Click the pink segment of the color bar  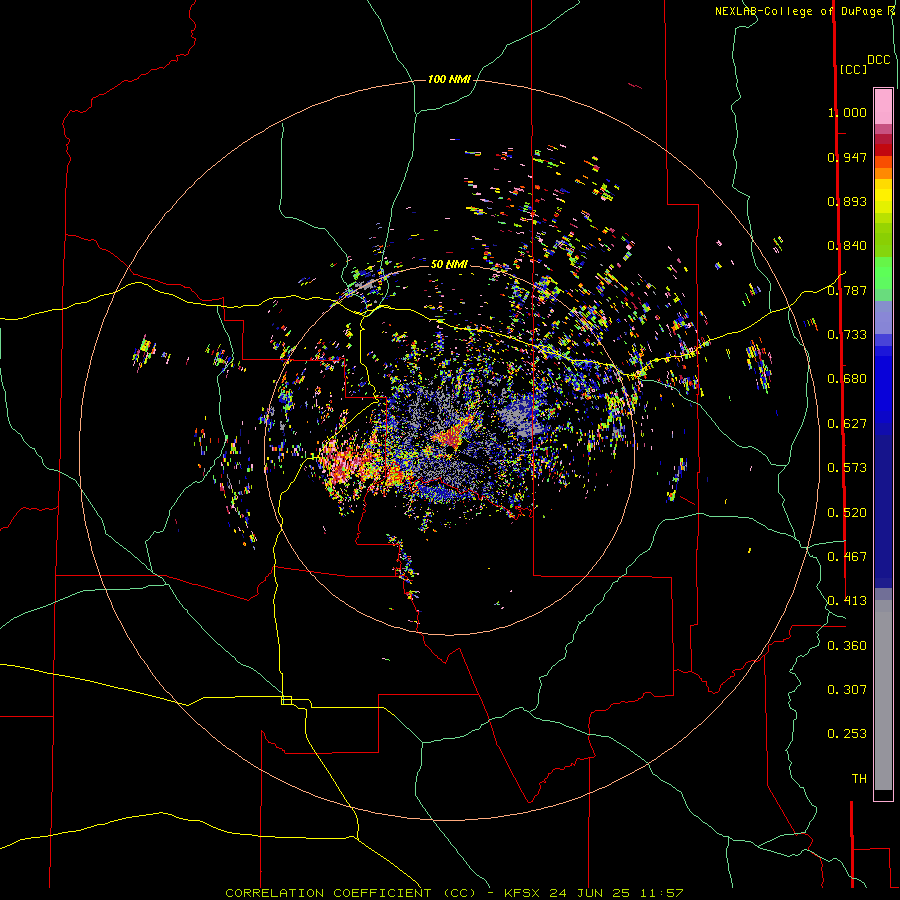click(883, 106)
